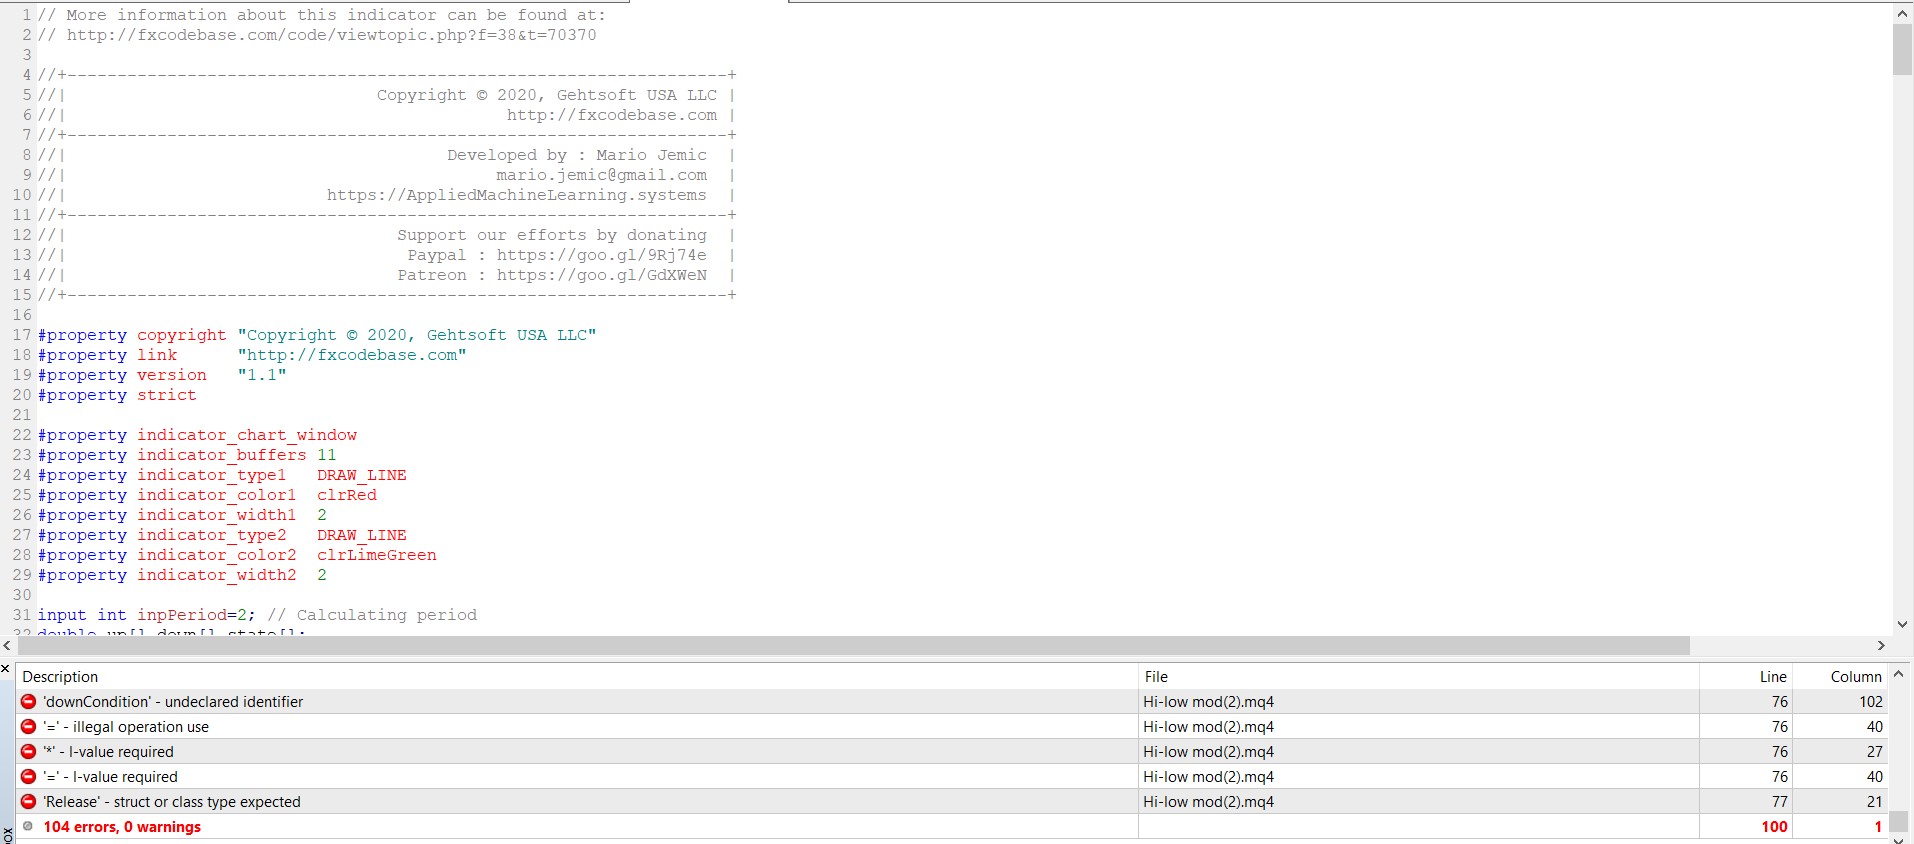The width and height of the screenshot is (1914, 844).
Task: Click the error icon beside 'Release' row
Action: tap(28, 802)
